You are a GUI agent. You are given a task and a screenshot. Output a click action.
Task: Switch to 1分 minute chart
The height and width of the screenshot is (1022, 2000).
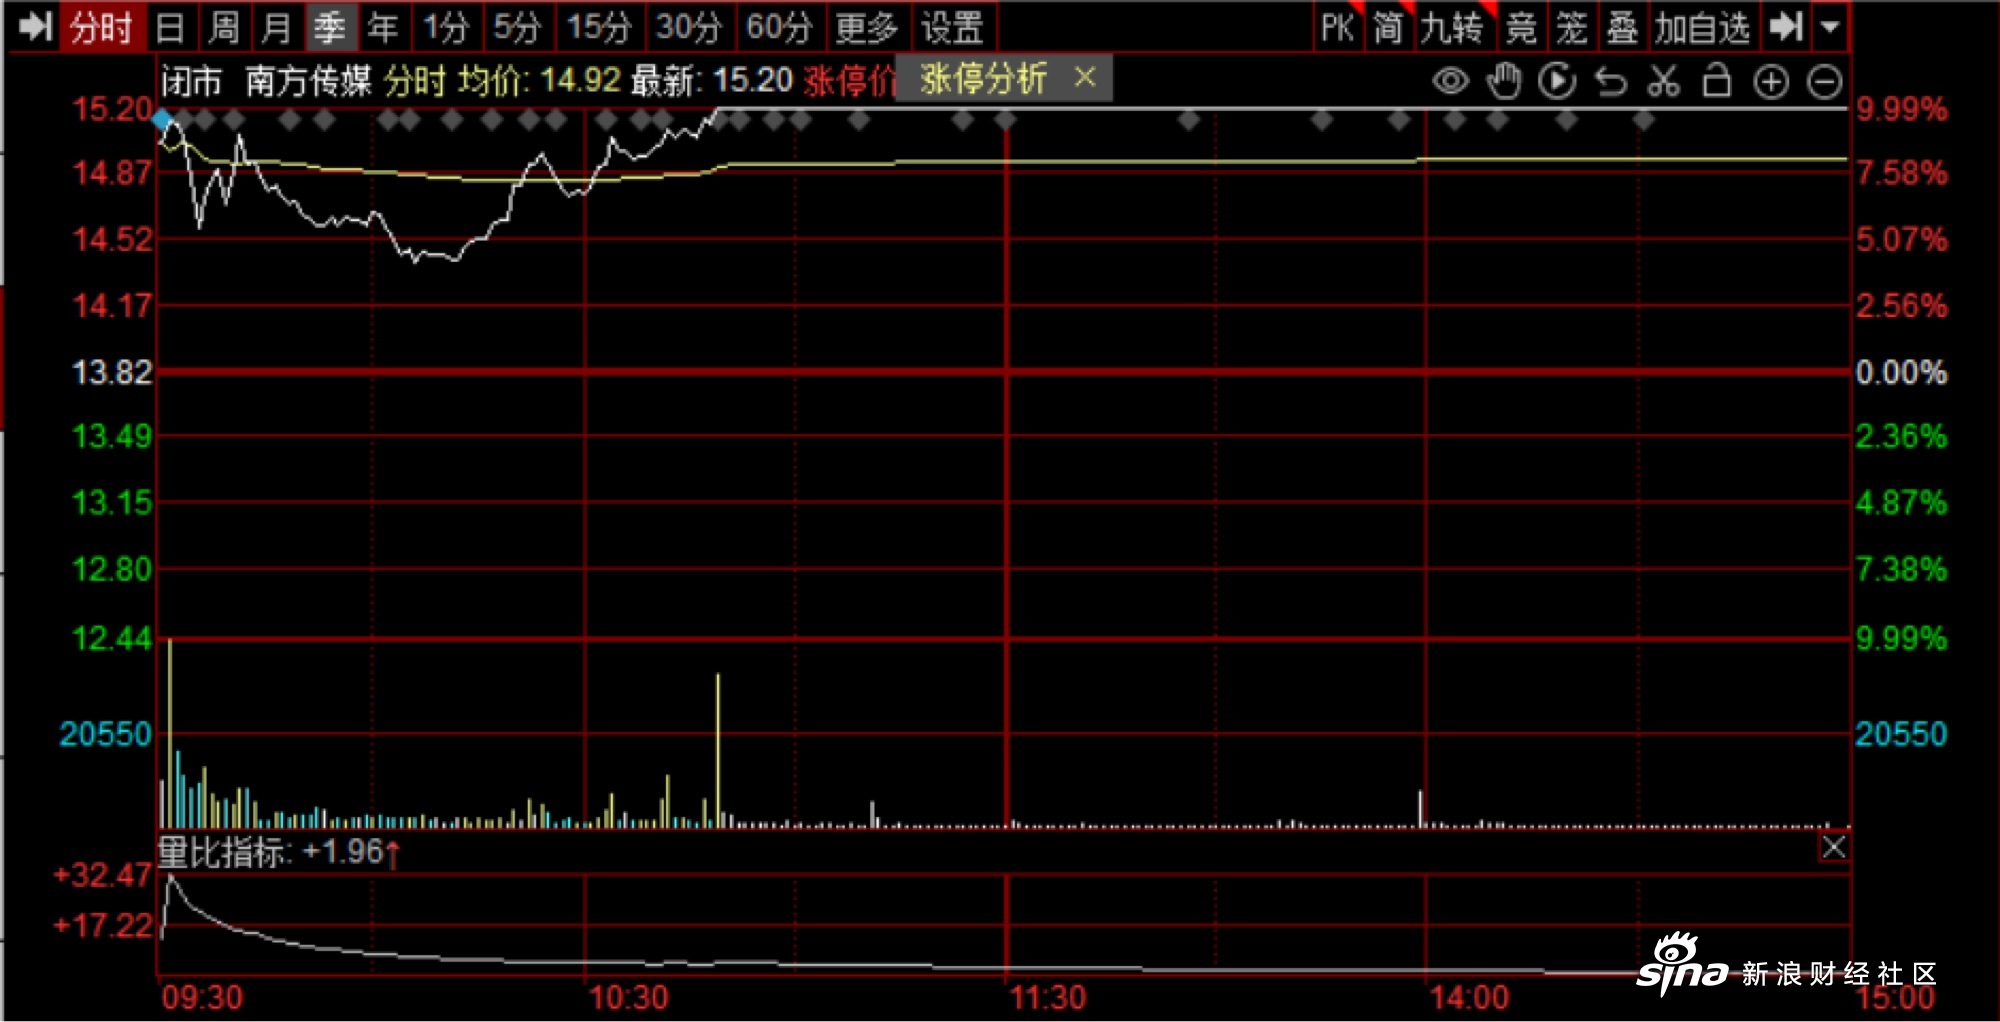tap(446, 27)
